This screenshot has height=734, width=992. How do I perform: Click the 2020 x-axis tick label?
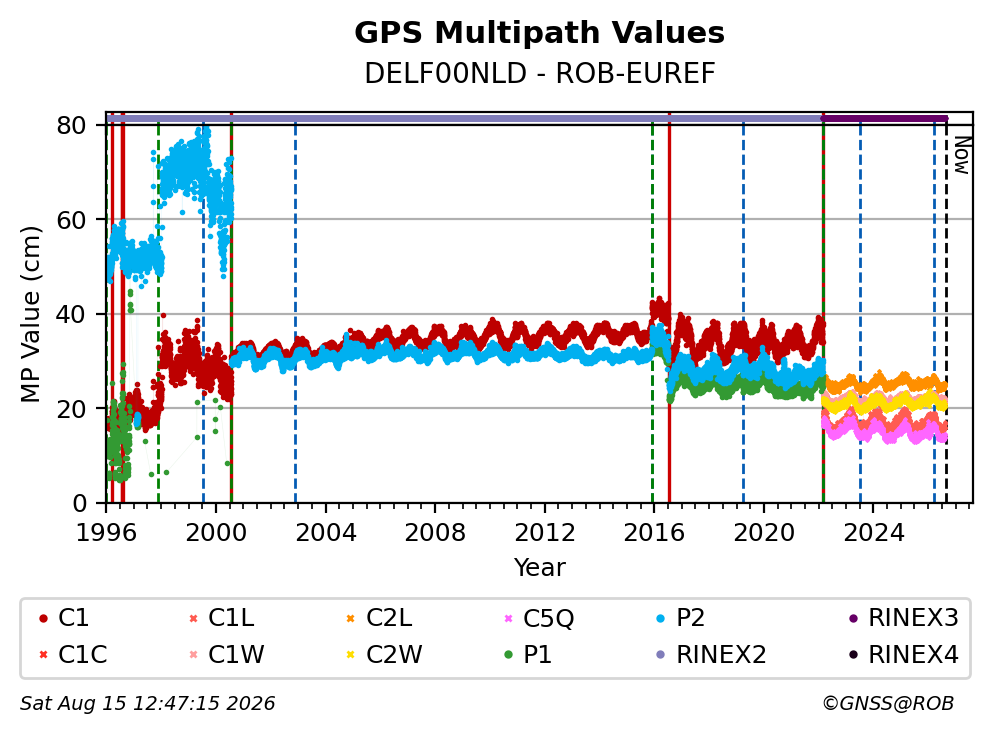tap(764, 533)
